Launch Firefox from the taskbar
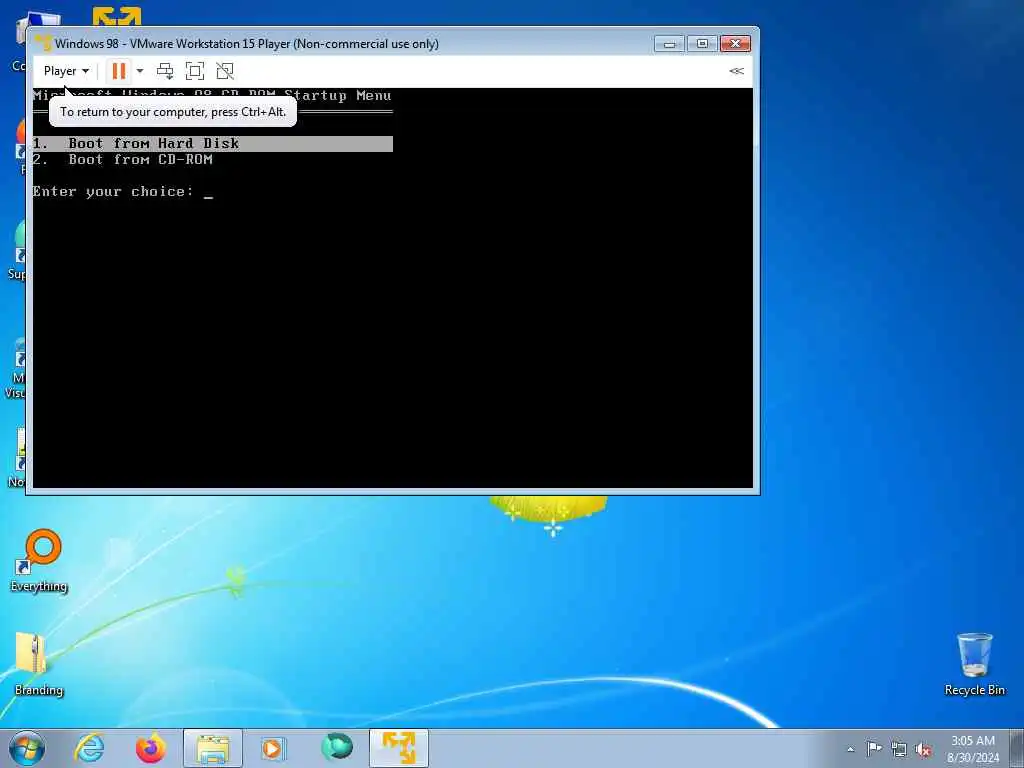 (151, 748)
